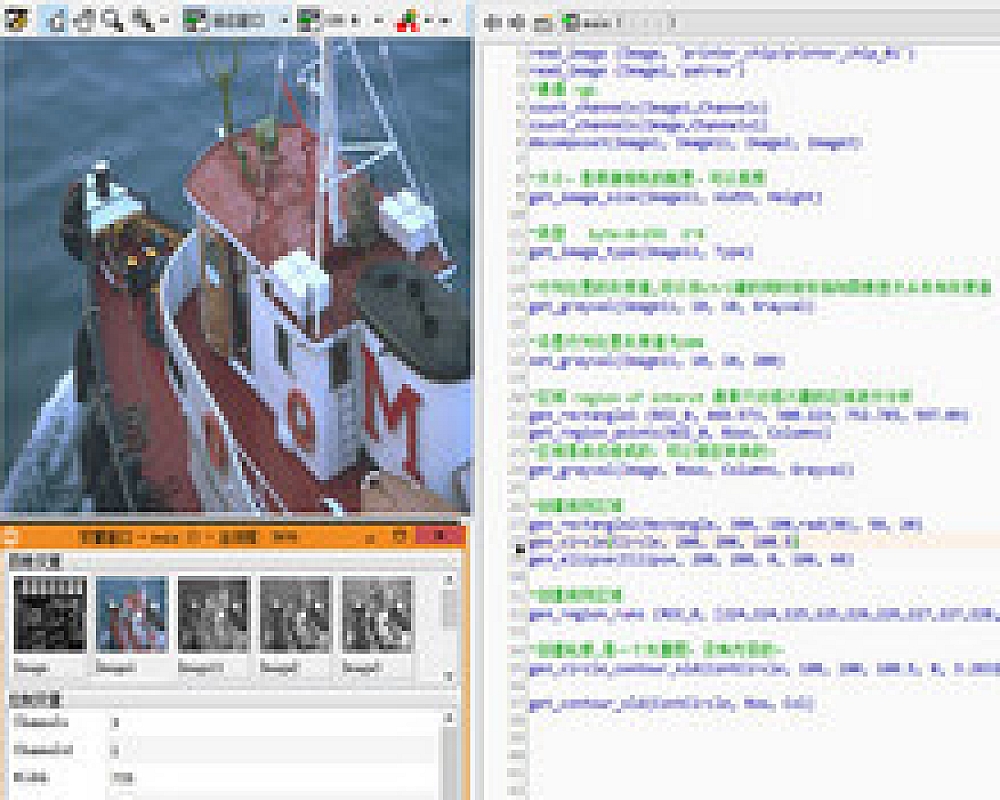Go back with program window left arrow

(x=493, y=21)
